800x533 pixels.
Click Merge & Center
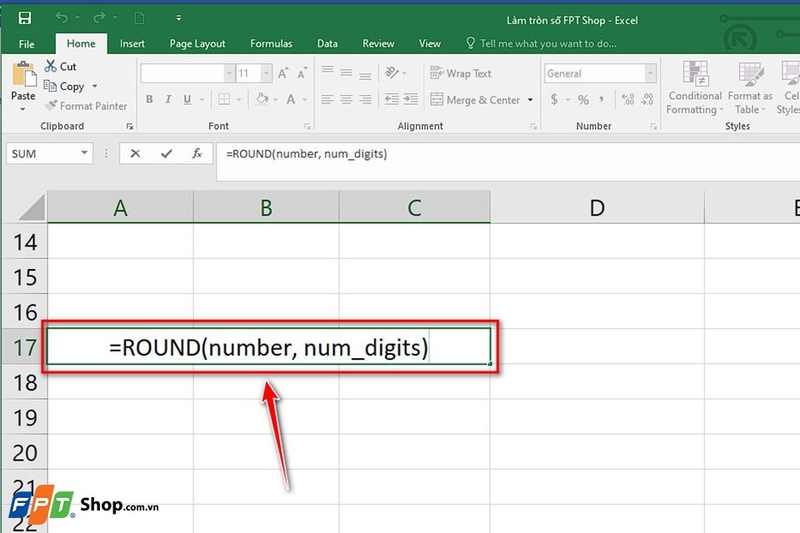point(475,100)
